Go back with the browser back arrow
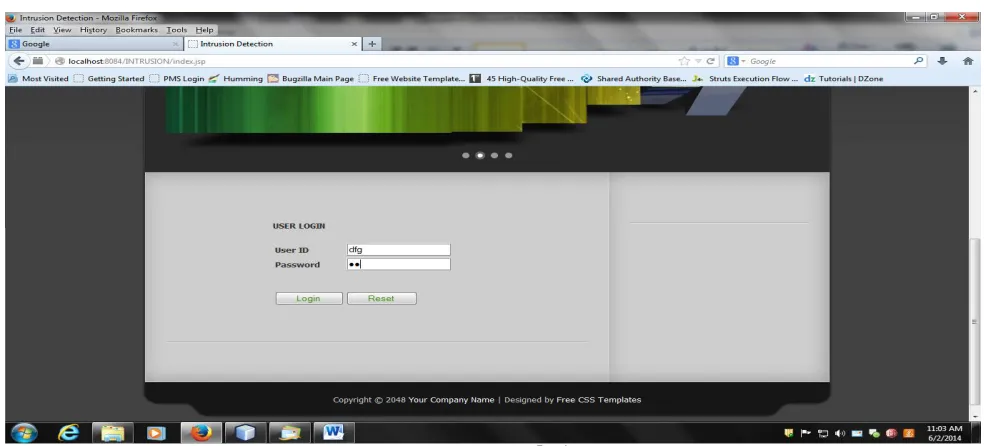 pyautogui.click(x=19, y=61)
